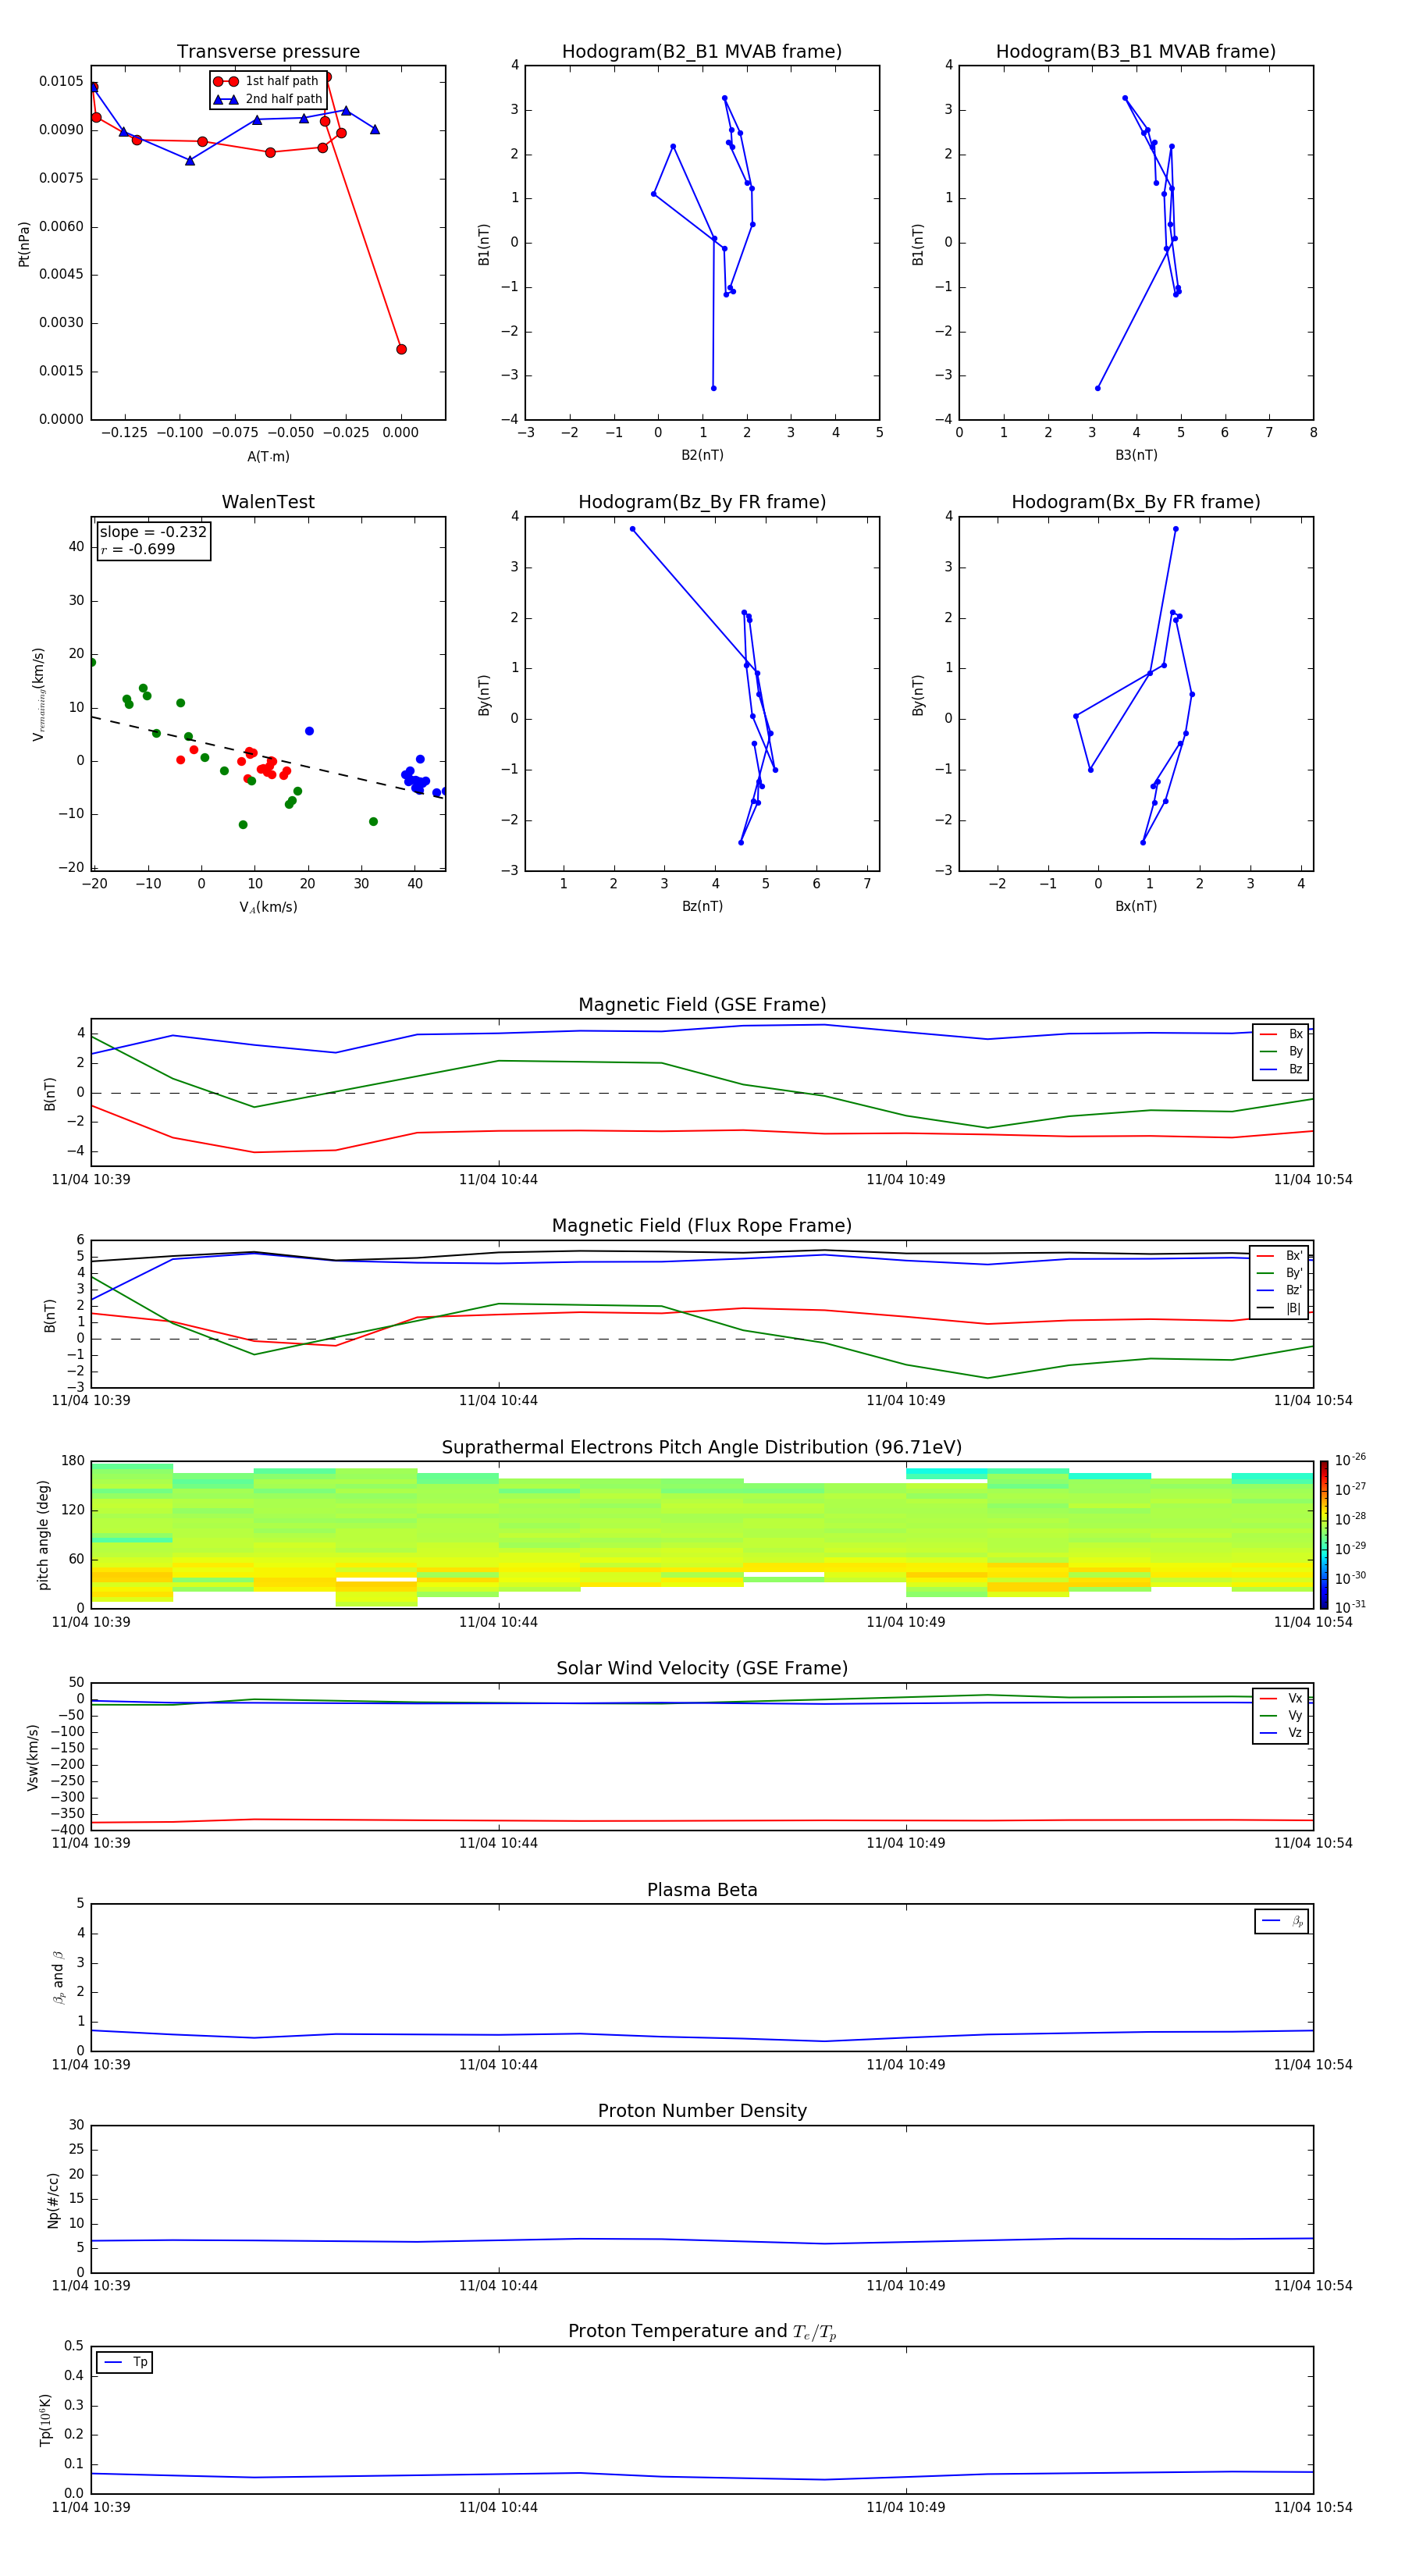Click the bottommost point in the B2_B1 hodogram
This screenshot has width=1405, height=2576.
tap(713, 388)
